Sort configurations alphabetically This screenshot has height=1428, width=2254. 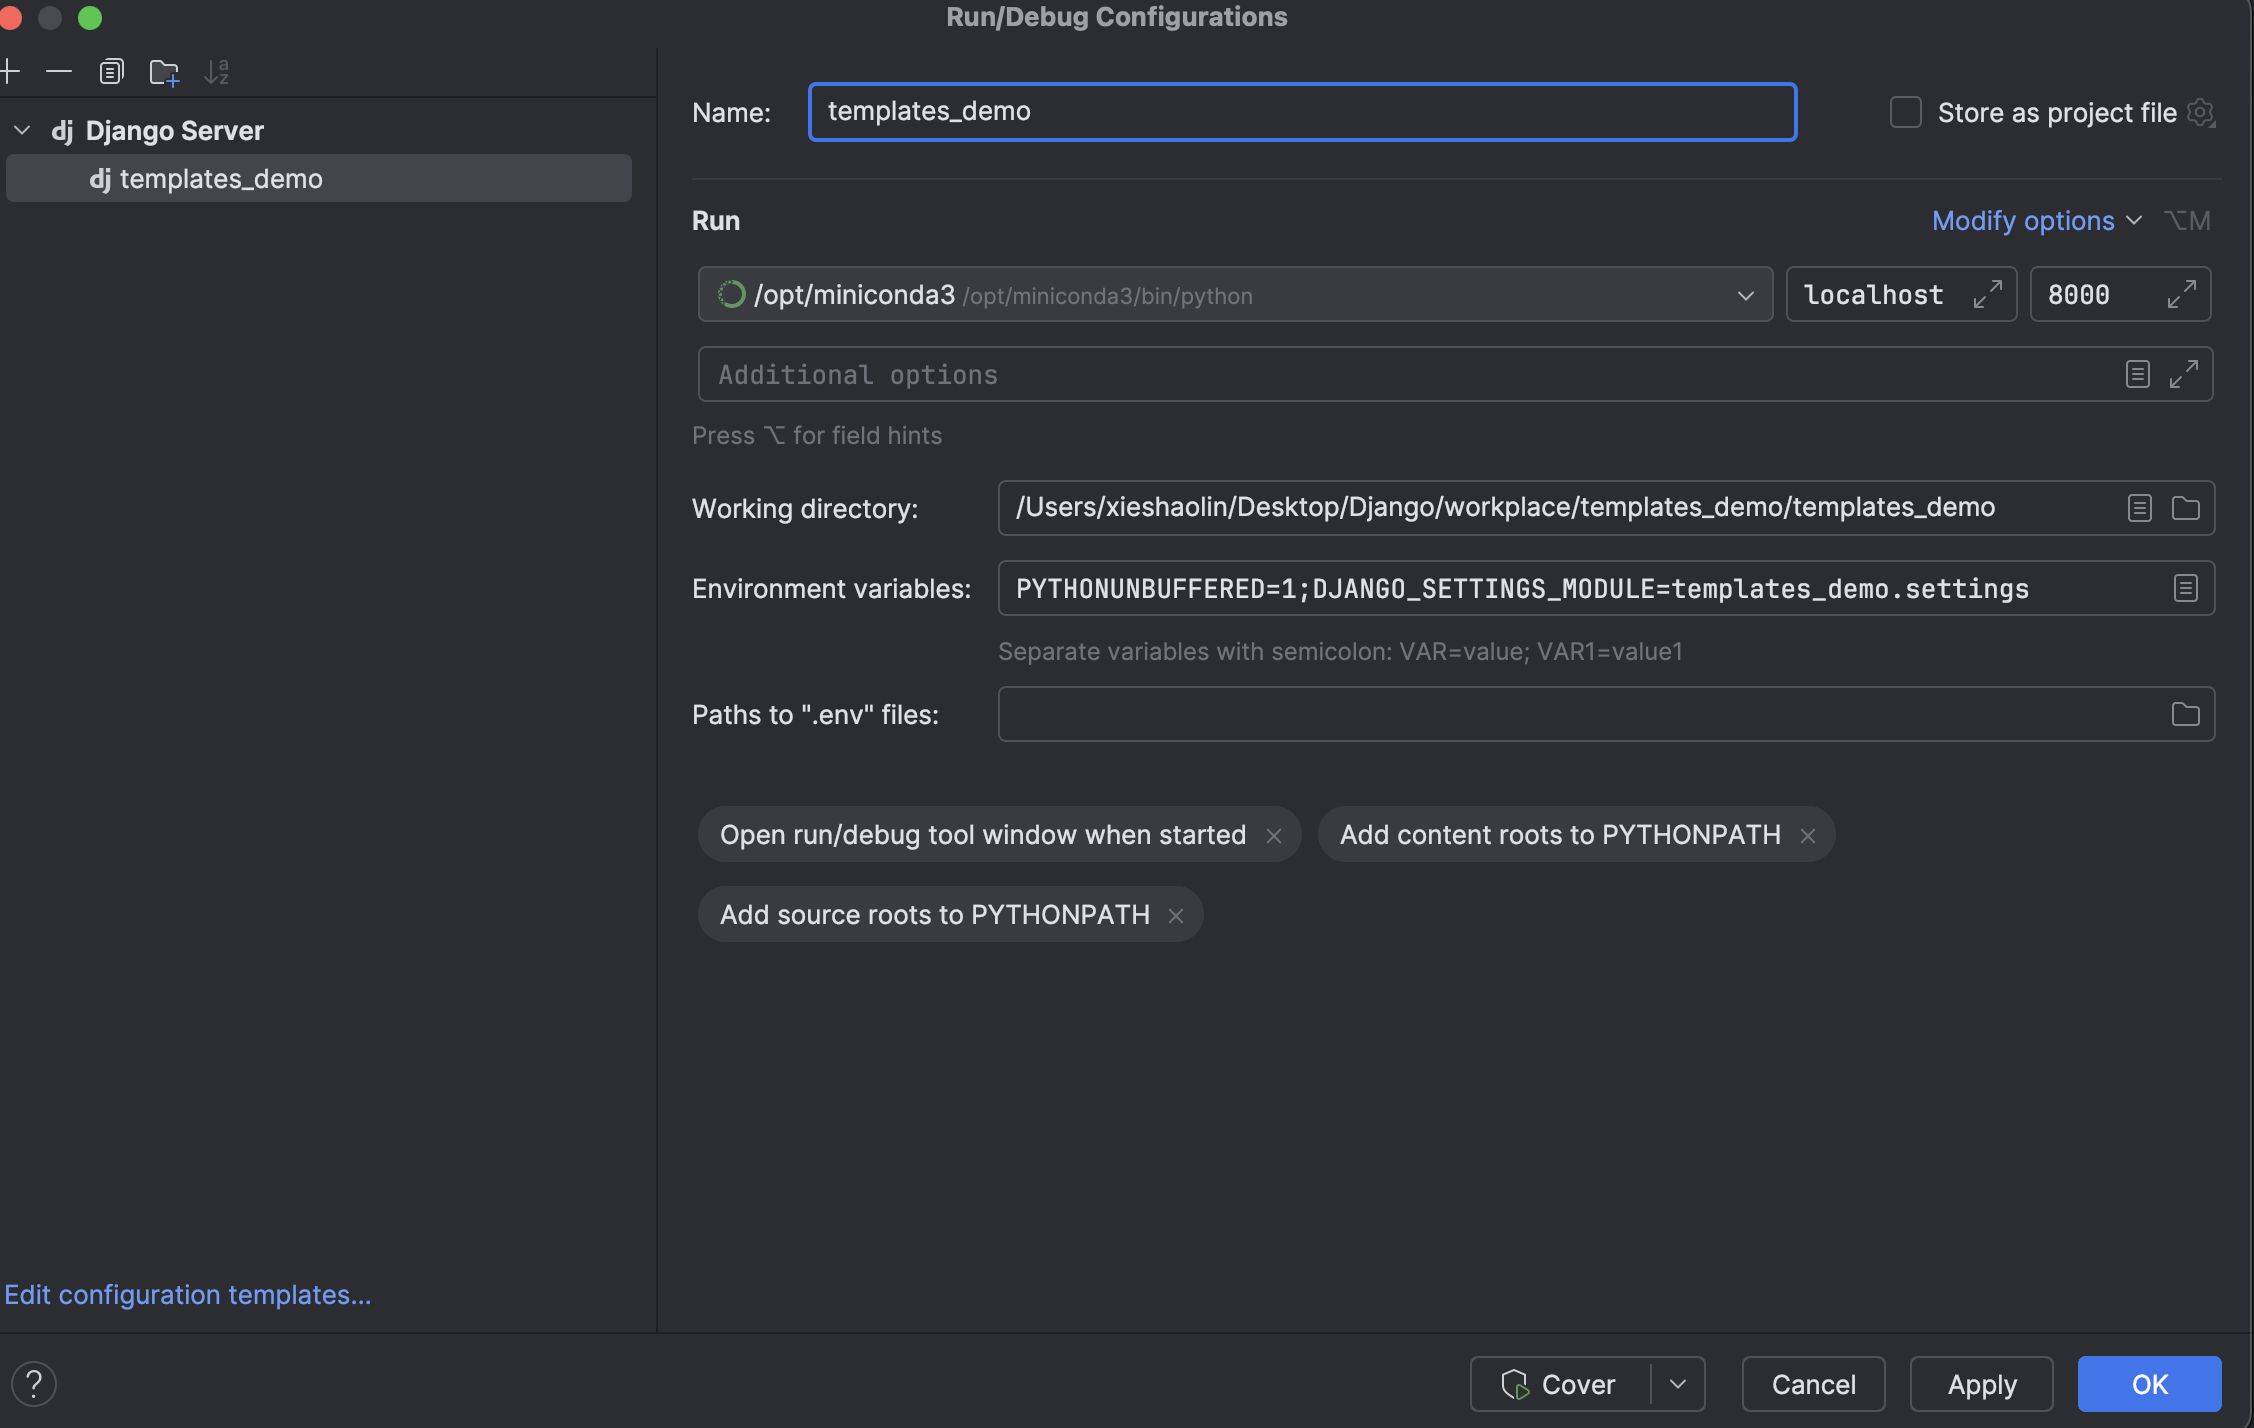pyautogui.click(x=217, y=72)
